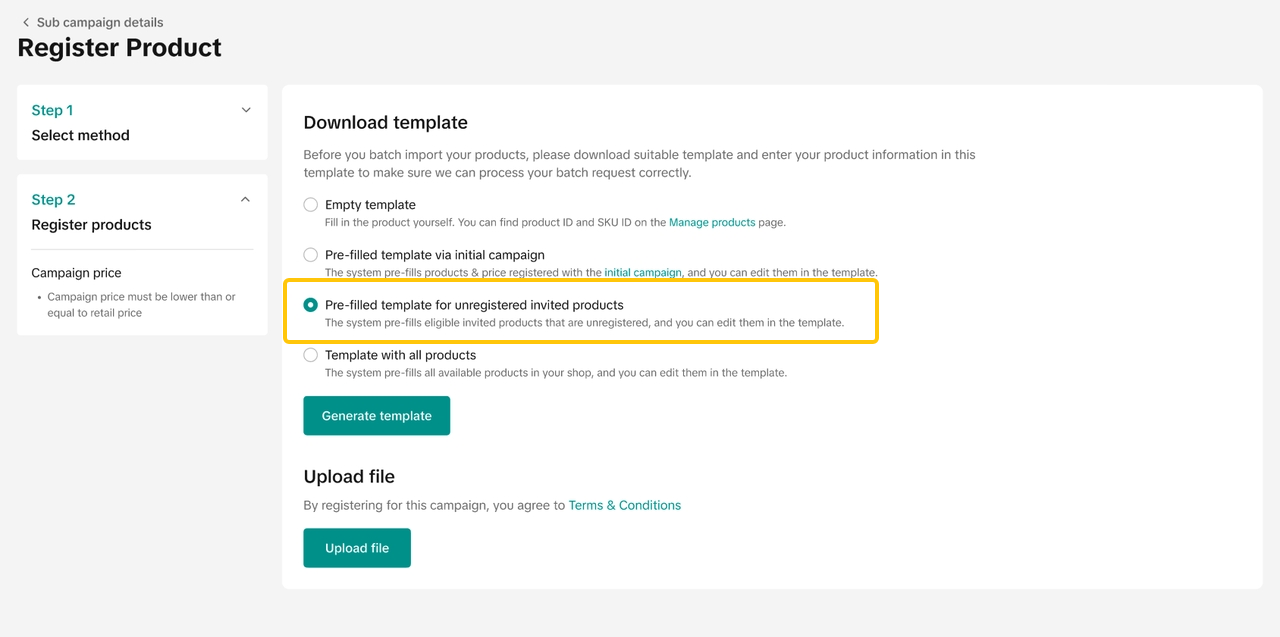The width and height of the screenshot is (1280, 637).
Task: Click the back arrow beside Sub campaign details
Action: pos(26,22)
